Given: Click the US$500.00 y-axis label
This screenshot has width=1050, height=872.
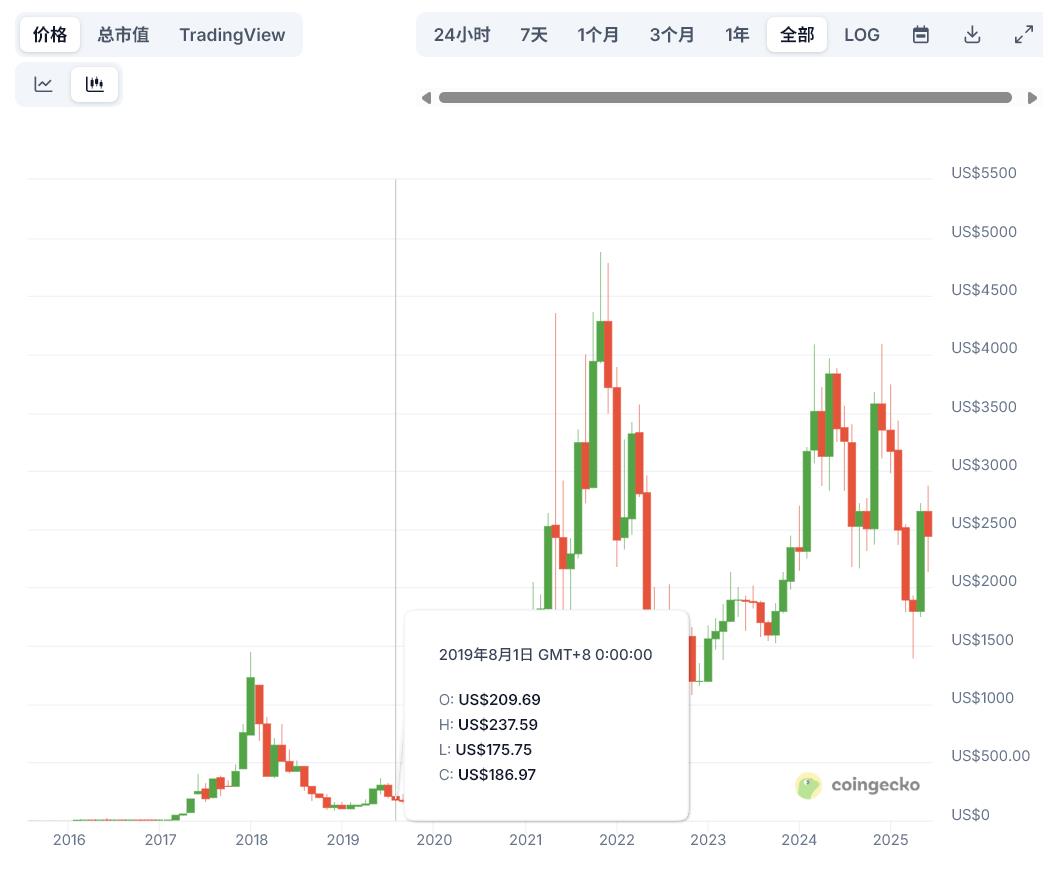Looking at the screenshot, I should (990, 755).
